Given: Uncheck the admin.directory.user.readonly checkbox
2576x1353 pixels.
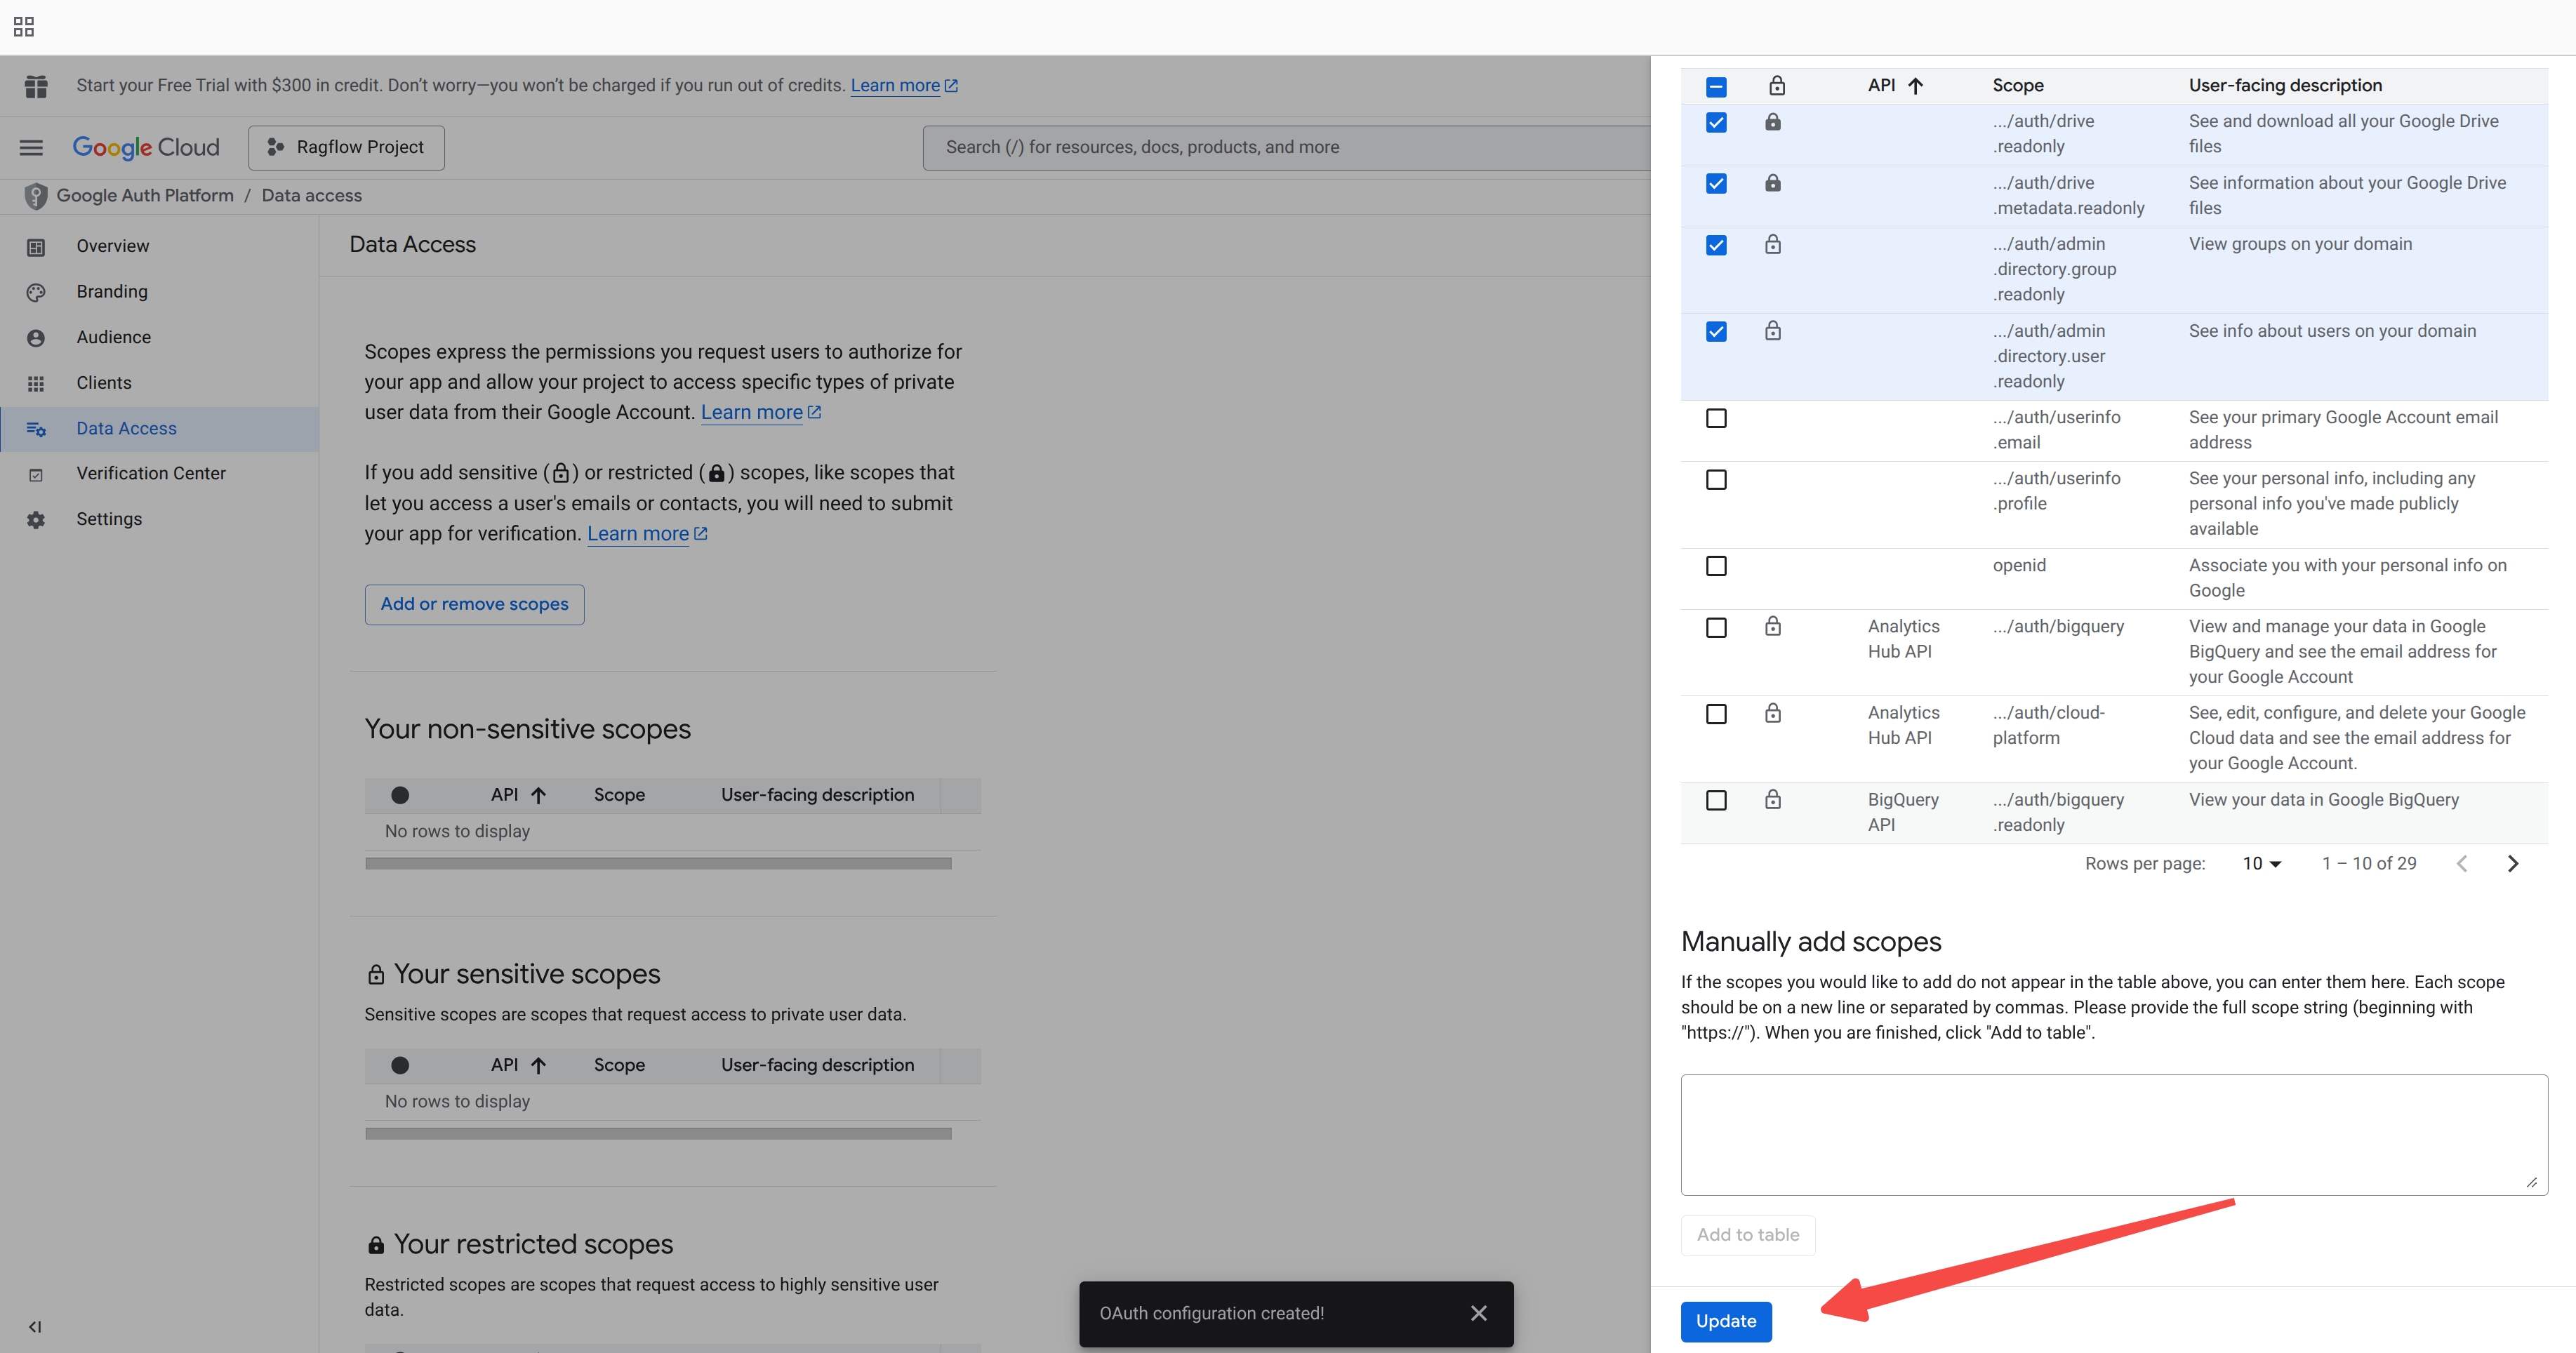Looking at the screenshot, I should (1716, 332).
